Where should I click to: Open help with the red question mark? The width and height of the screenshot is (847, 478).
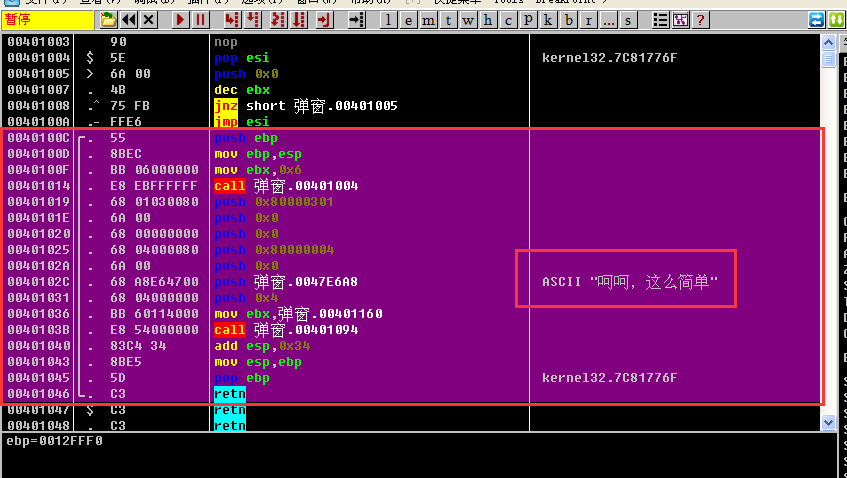click(x=700, y=20)
